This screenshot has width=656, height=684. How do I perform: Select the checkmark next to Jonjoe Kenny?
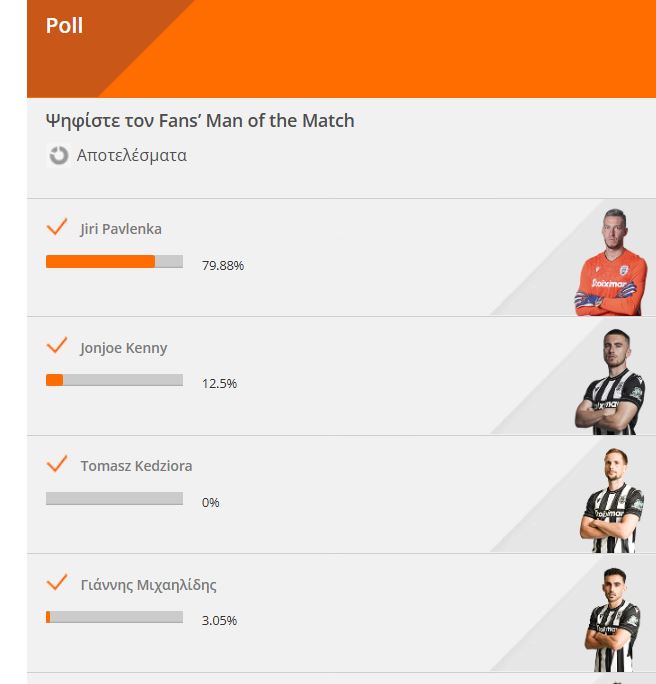coord(57,345)
